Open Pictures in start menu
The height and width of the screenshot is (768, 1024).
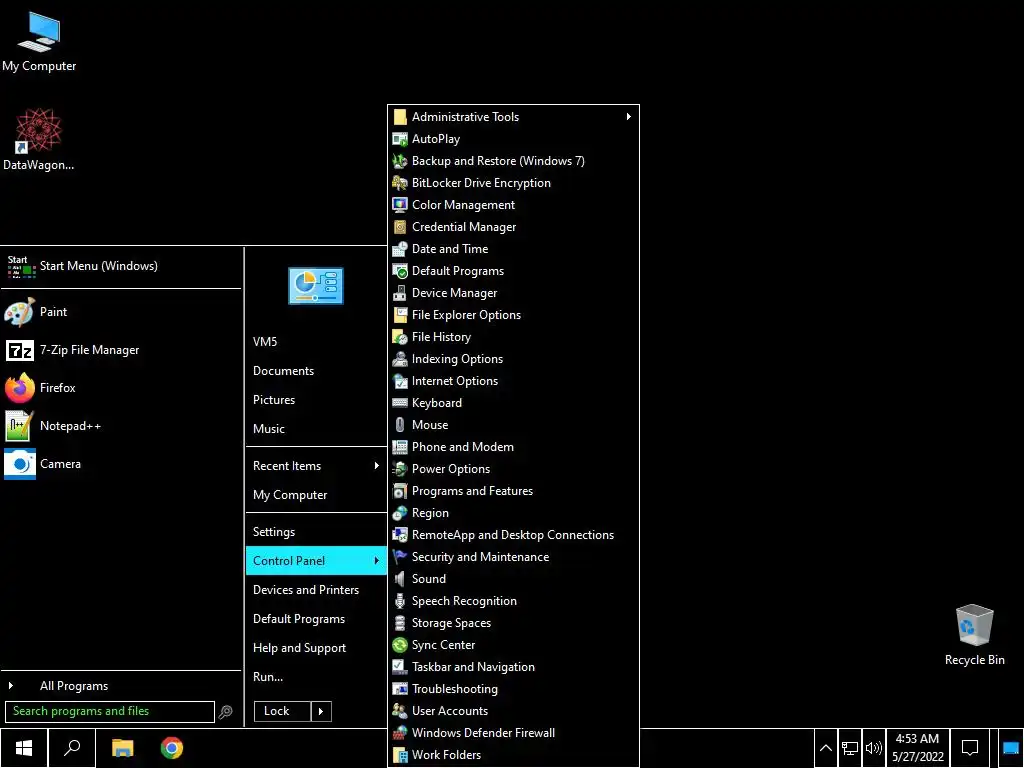316,400
